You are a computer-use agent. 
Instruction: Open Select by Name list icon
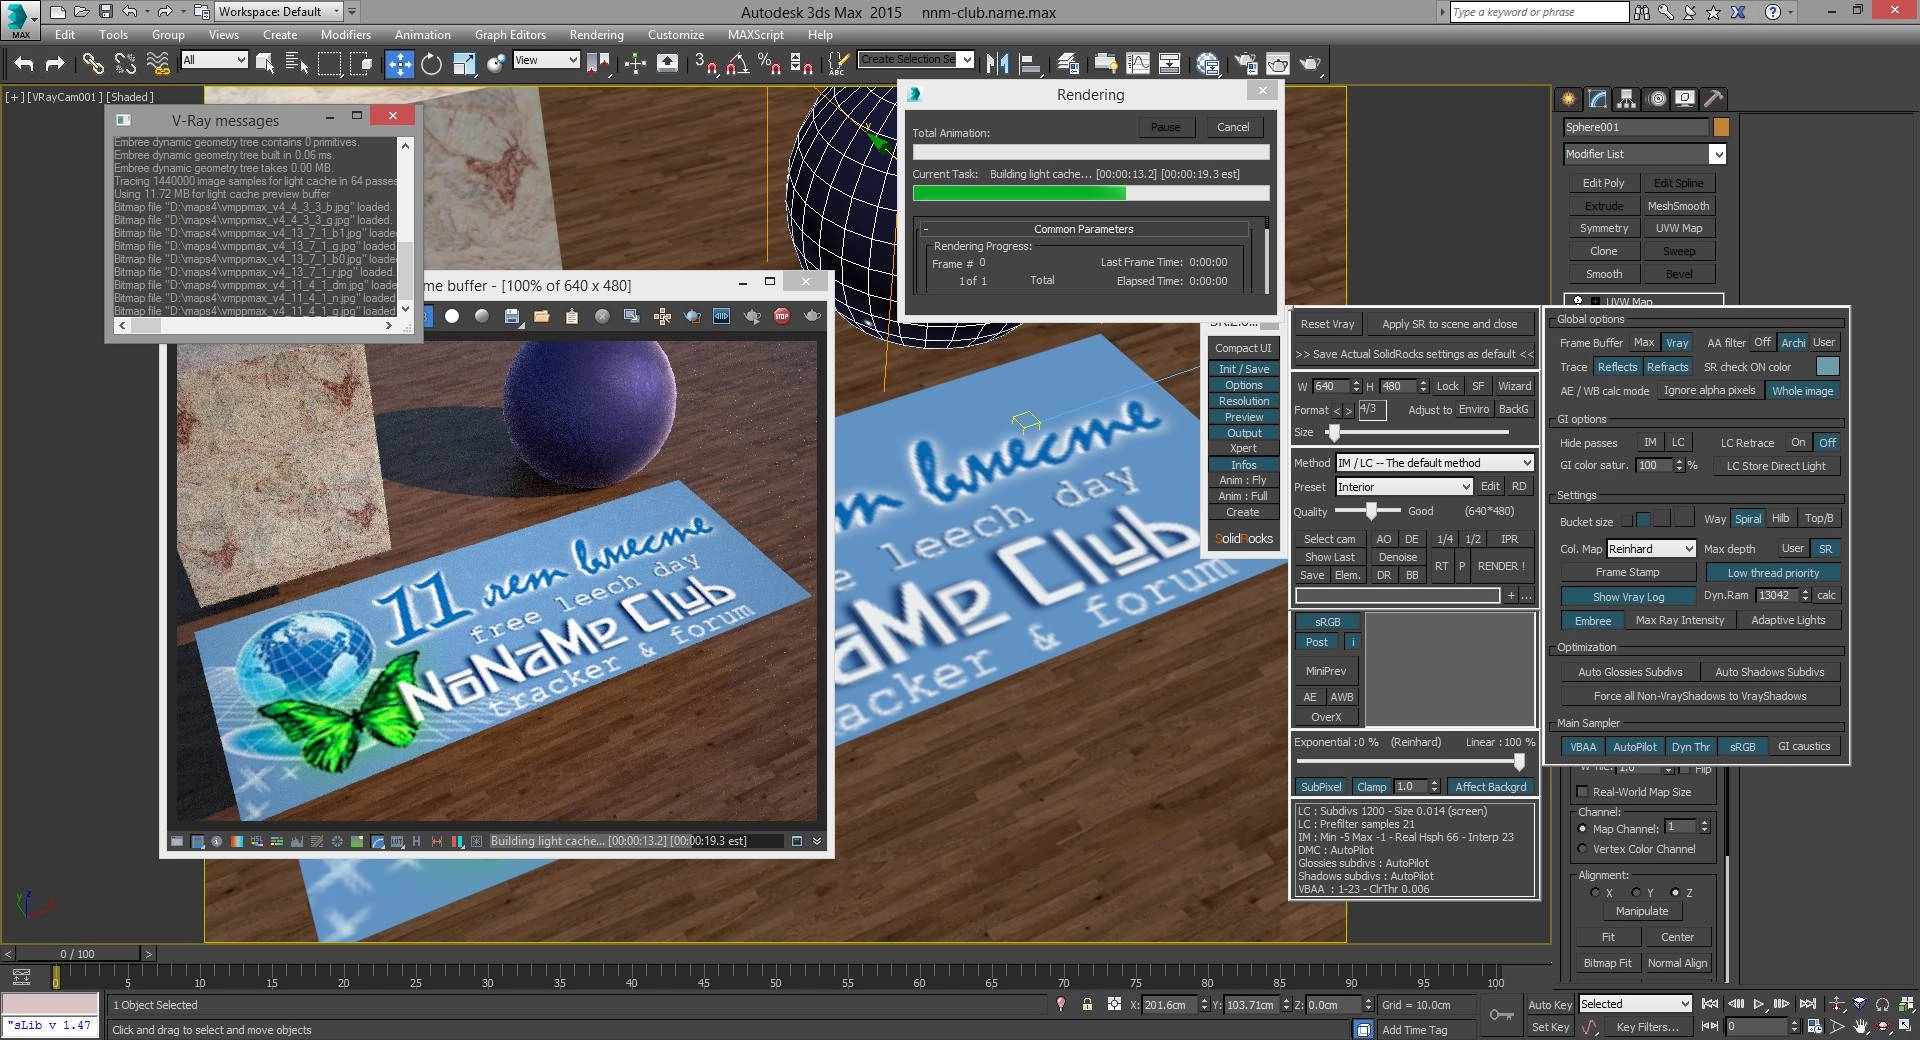tap(297, 64)
